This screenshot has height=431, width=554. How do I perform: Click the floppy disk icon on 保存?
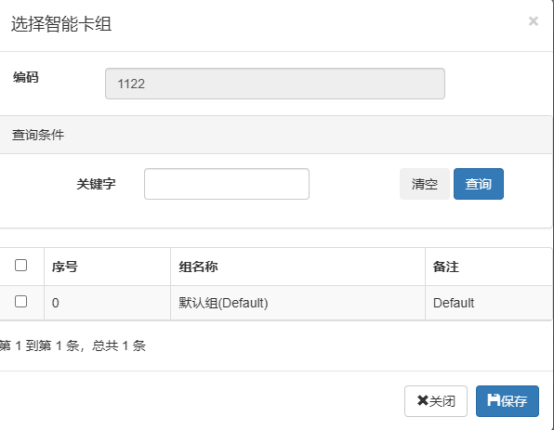pos(494,400)
